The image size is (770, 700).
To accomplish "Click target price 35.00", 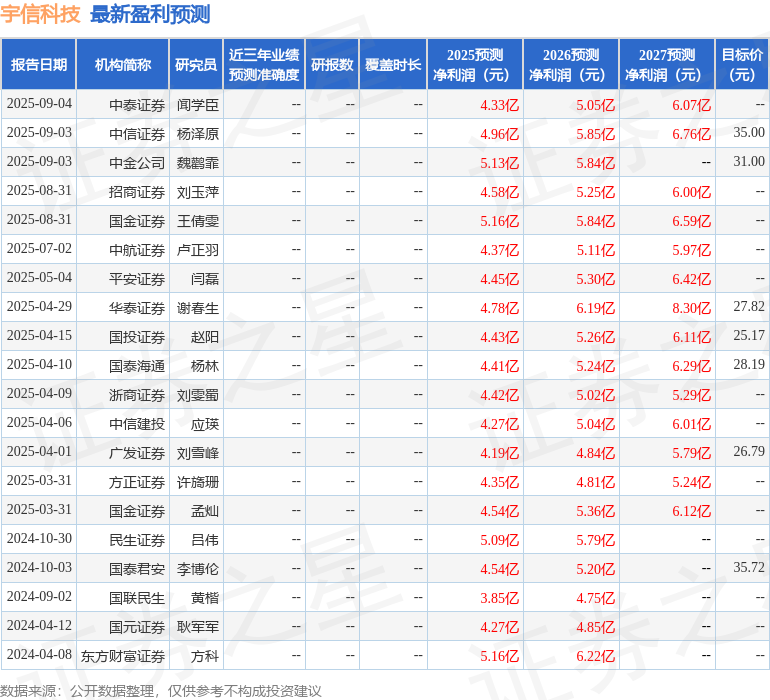I will click(749, 132).
